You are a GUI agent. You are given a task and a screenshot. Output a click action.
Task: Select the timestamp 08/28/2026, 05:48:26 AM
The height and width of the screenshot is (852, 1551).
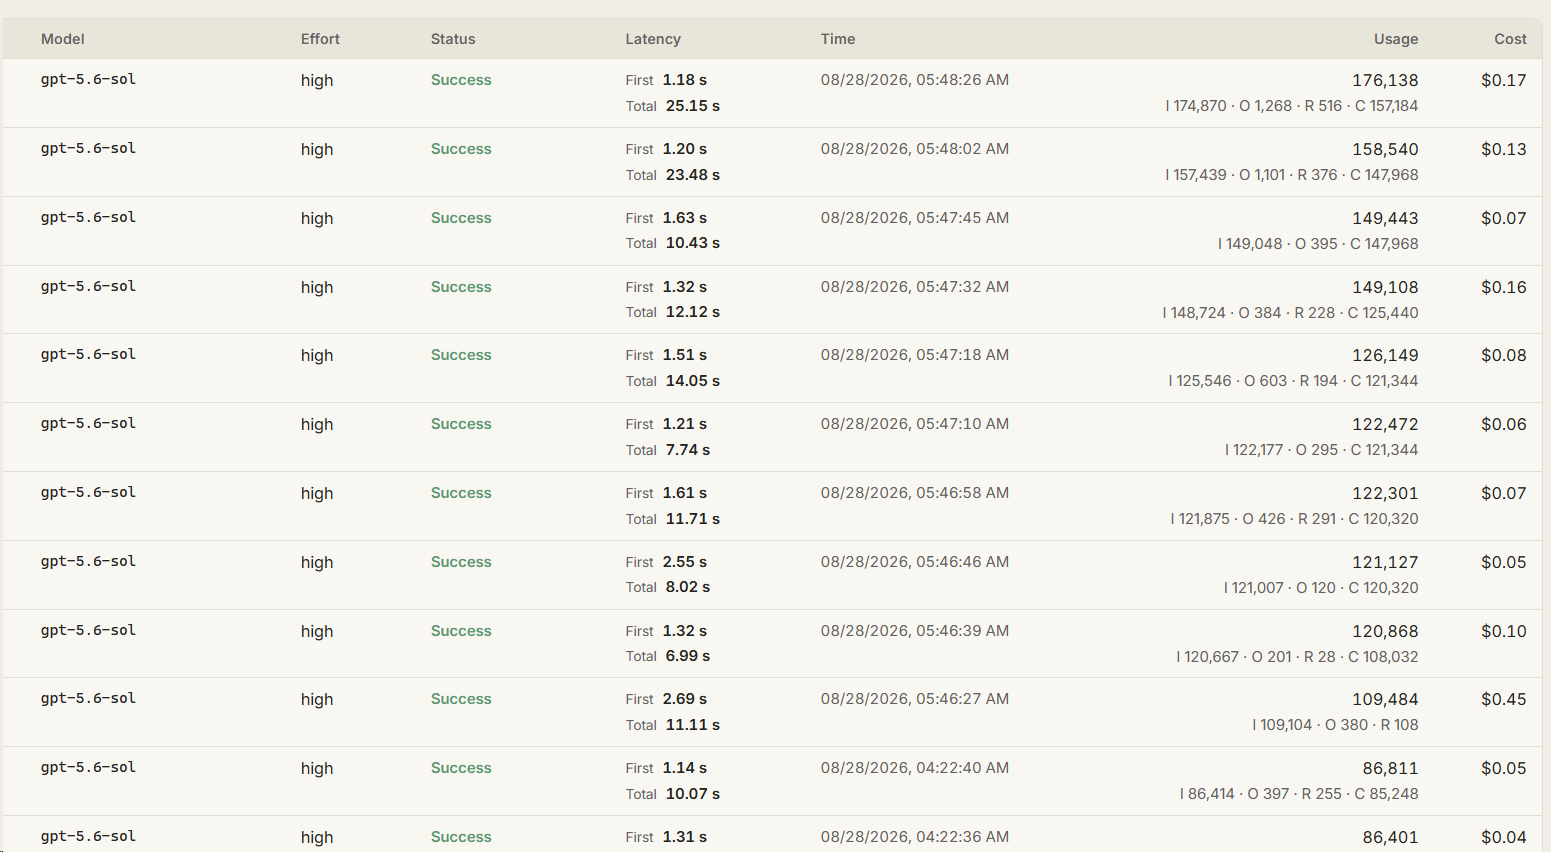[915, 80]
